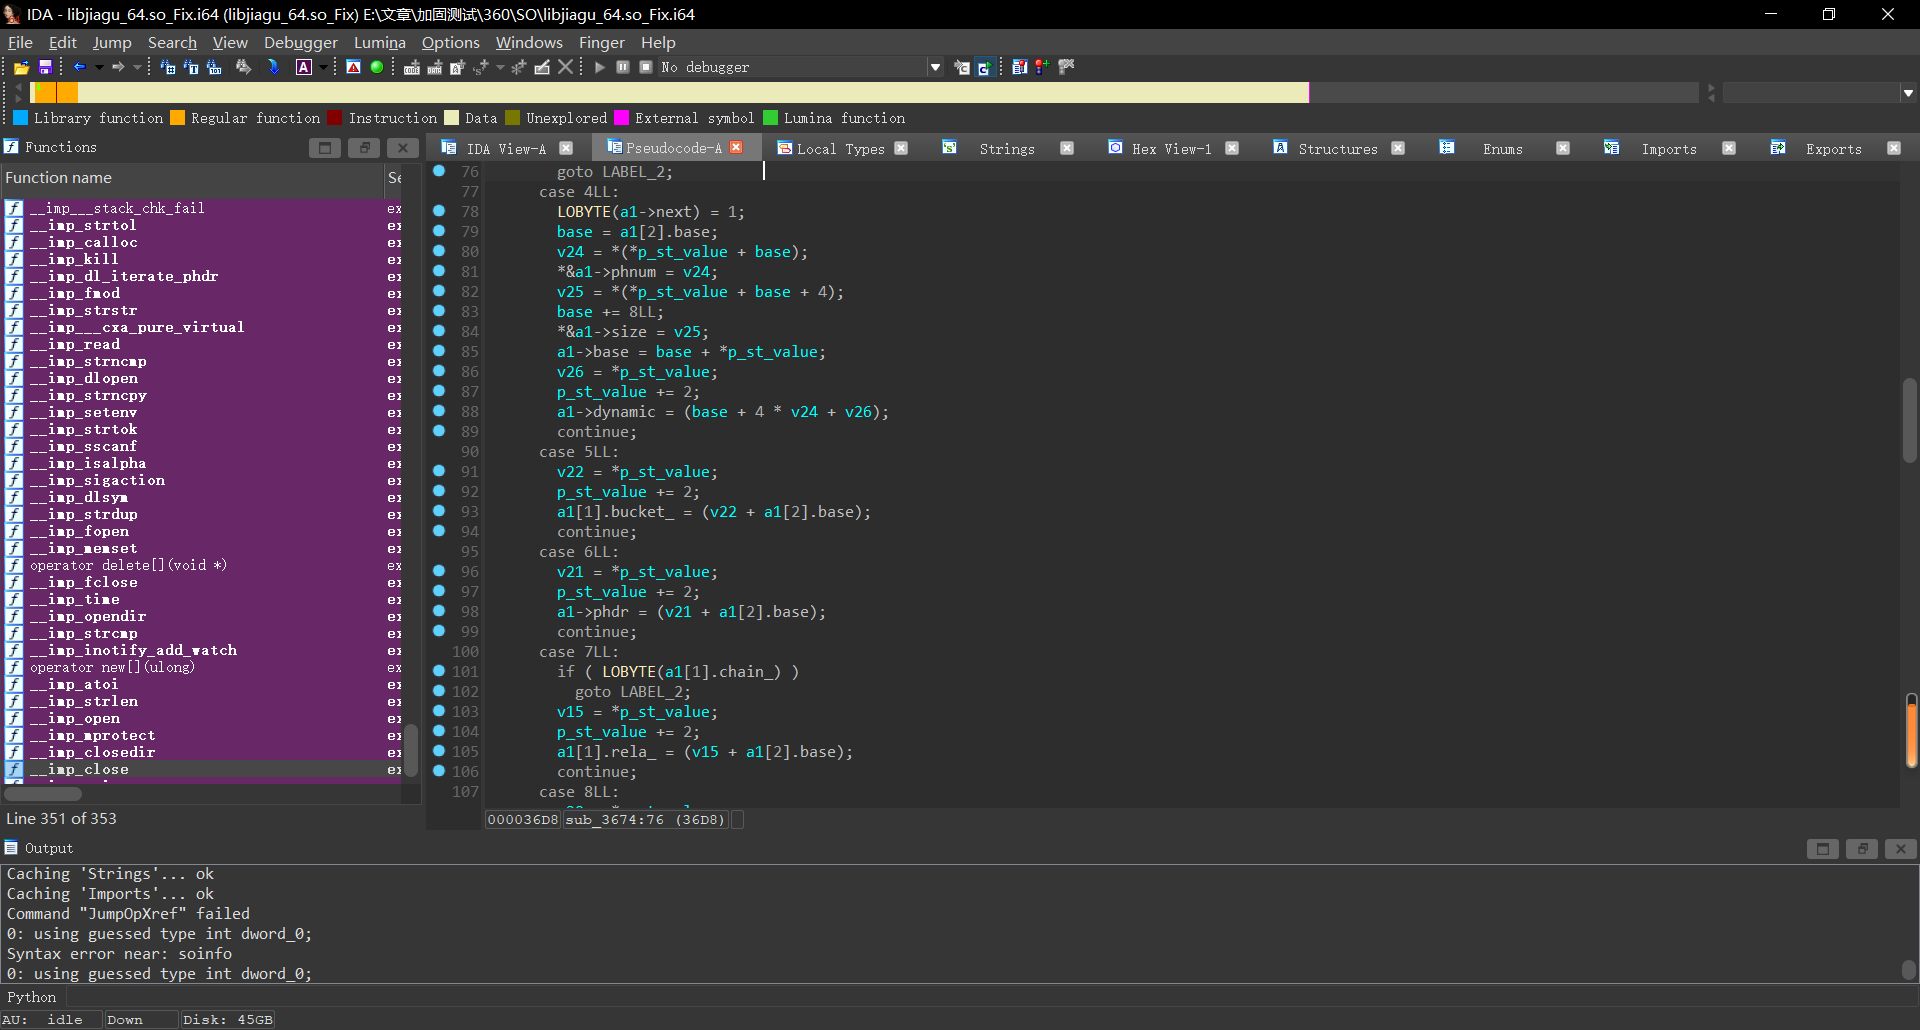Viewport: 1920px width, 1030px height.
Task: Click the convert to code icon
Action: (411, 67)
